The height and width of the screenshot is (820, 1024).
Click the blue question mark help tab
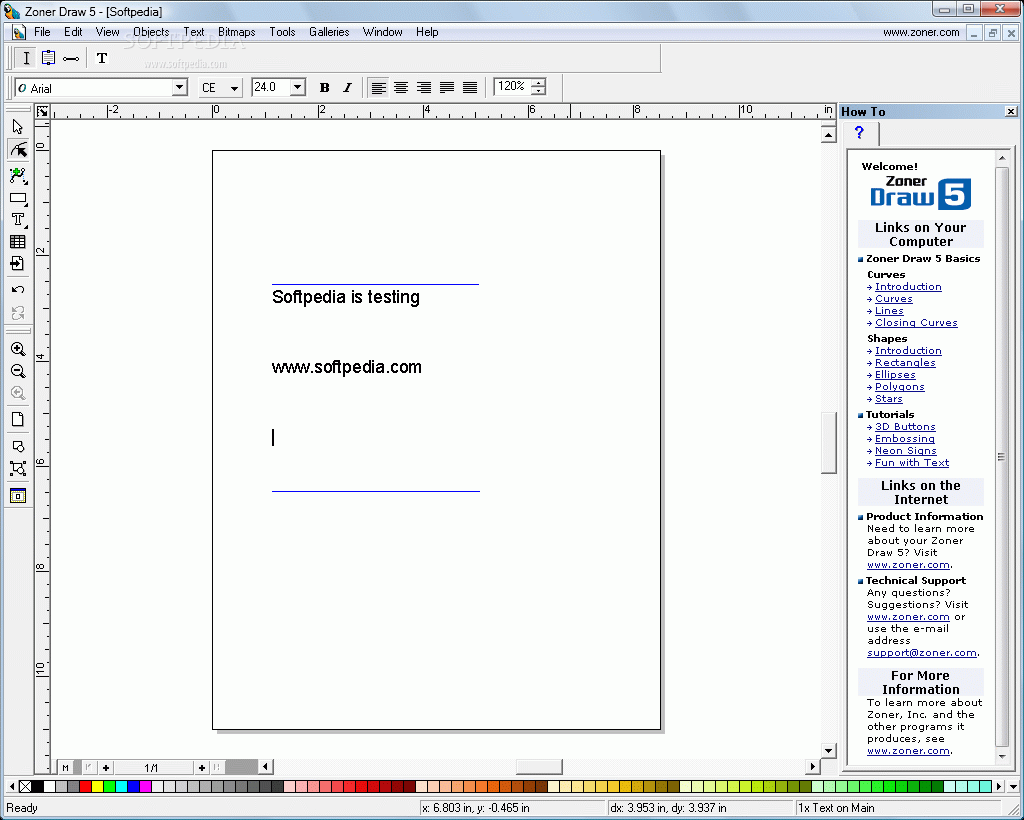tap(859, 133)
